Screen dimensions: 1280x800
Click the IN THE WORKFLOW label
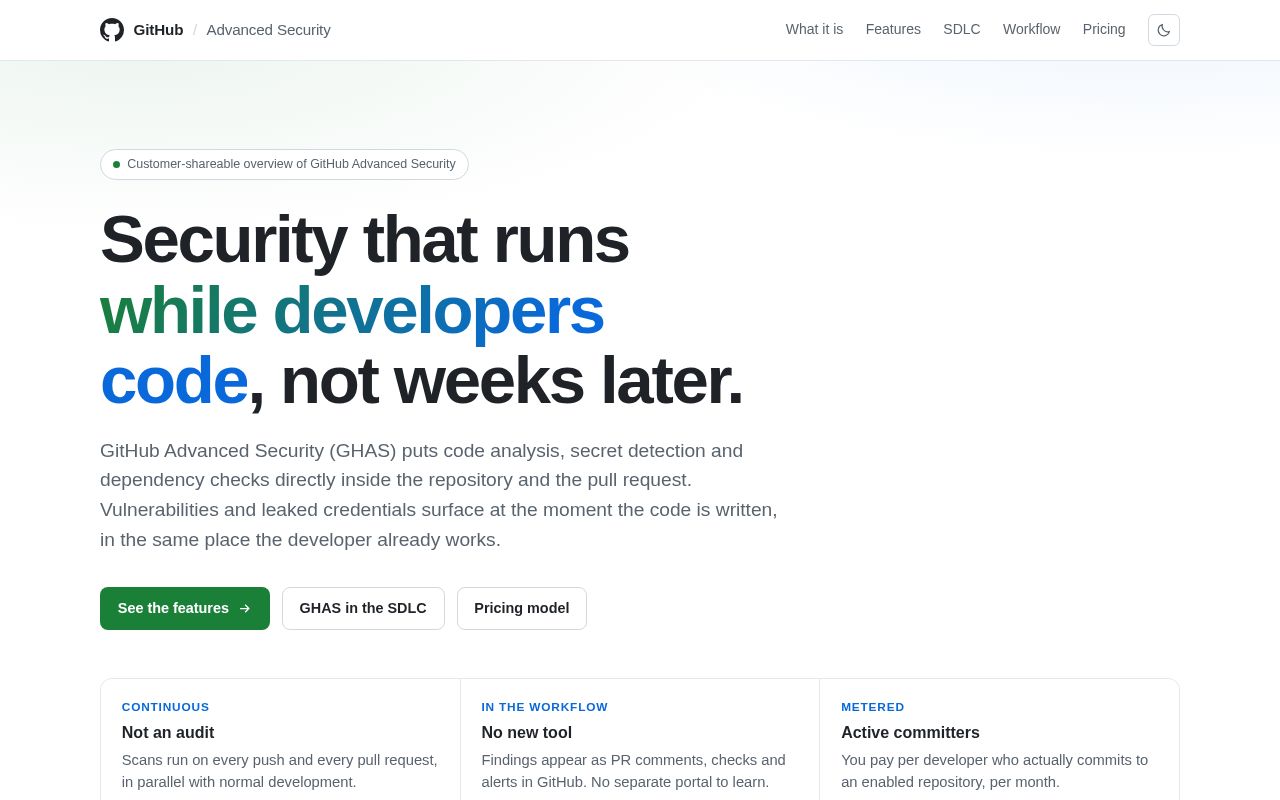tap(545, 707)
